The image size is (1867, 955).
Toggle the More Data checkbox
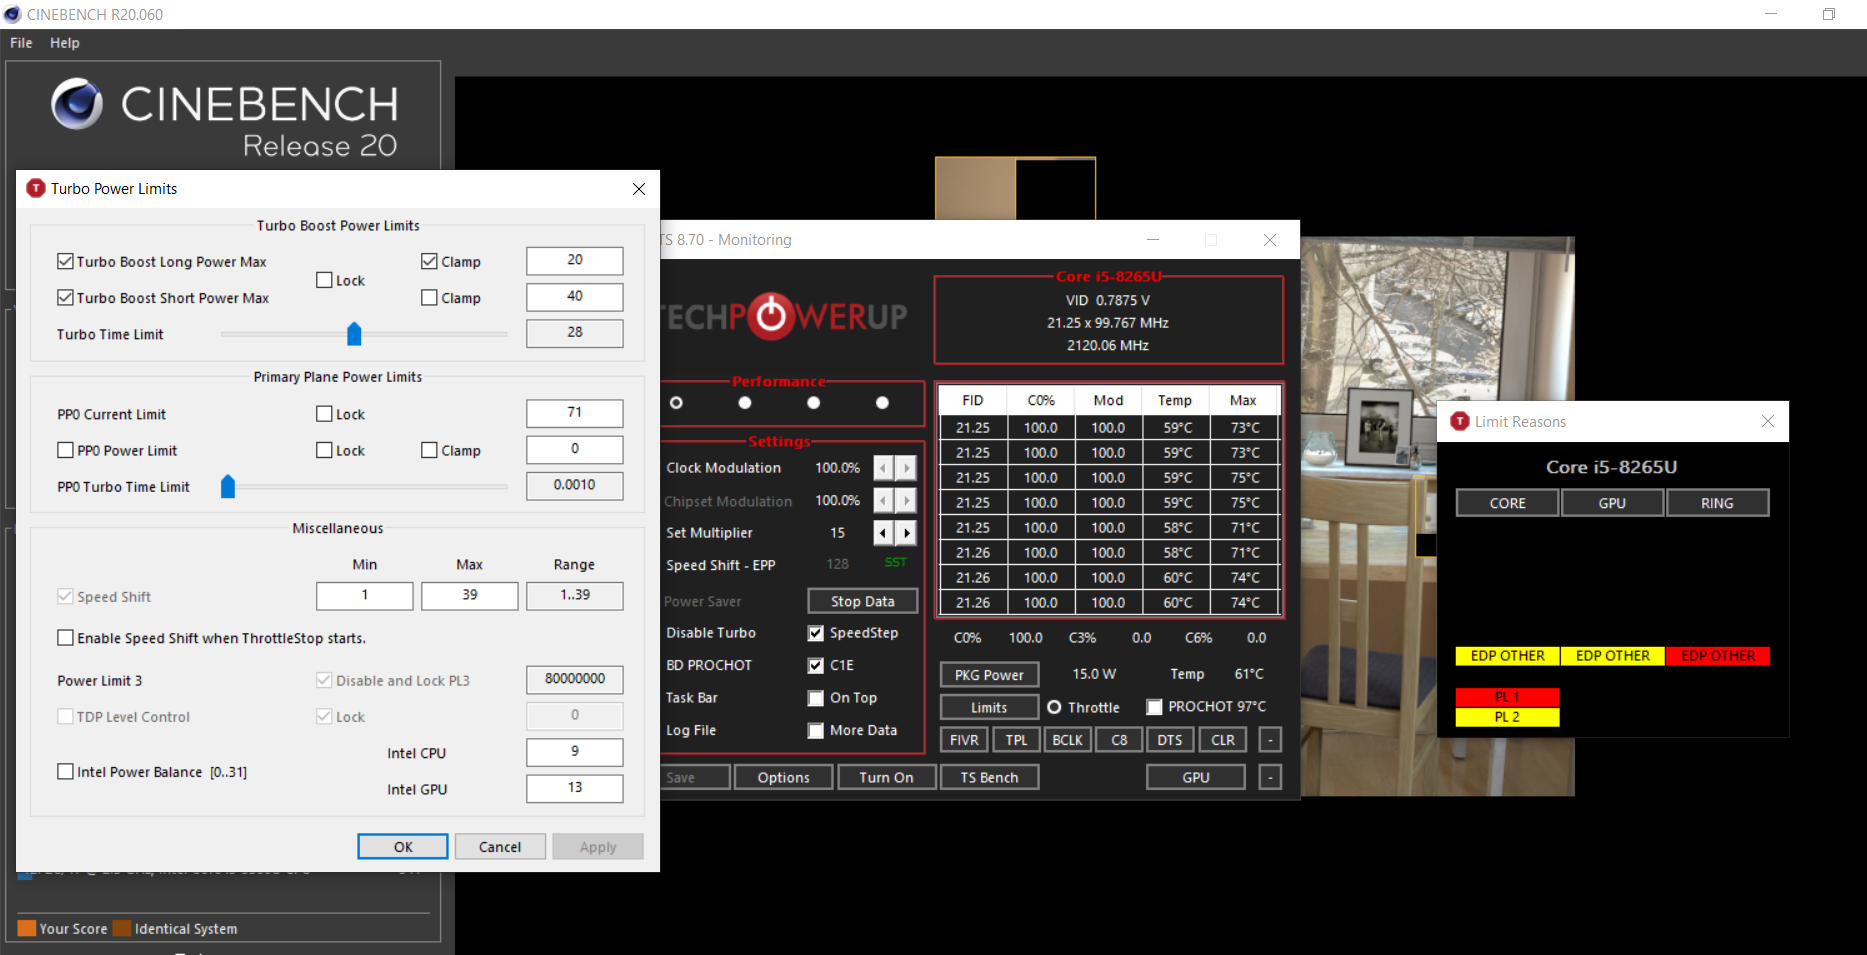(816, 730)
